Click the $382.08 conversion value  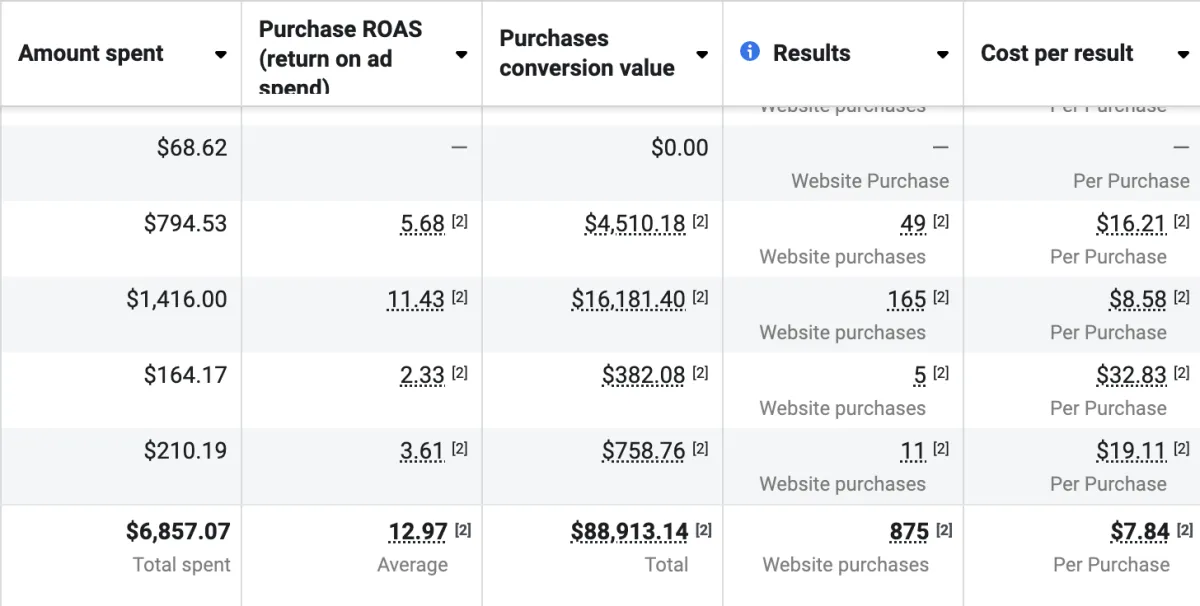(x=644, y=376)
